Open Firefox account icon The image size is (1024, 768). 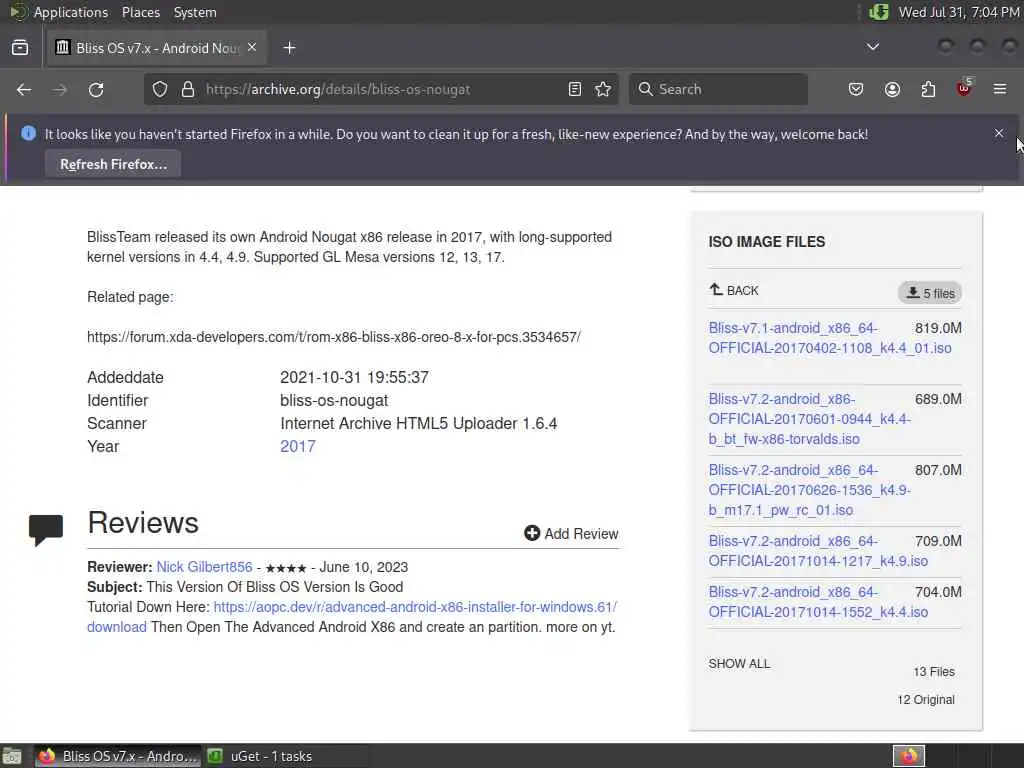[892, 89]
